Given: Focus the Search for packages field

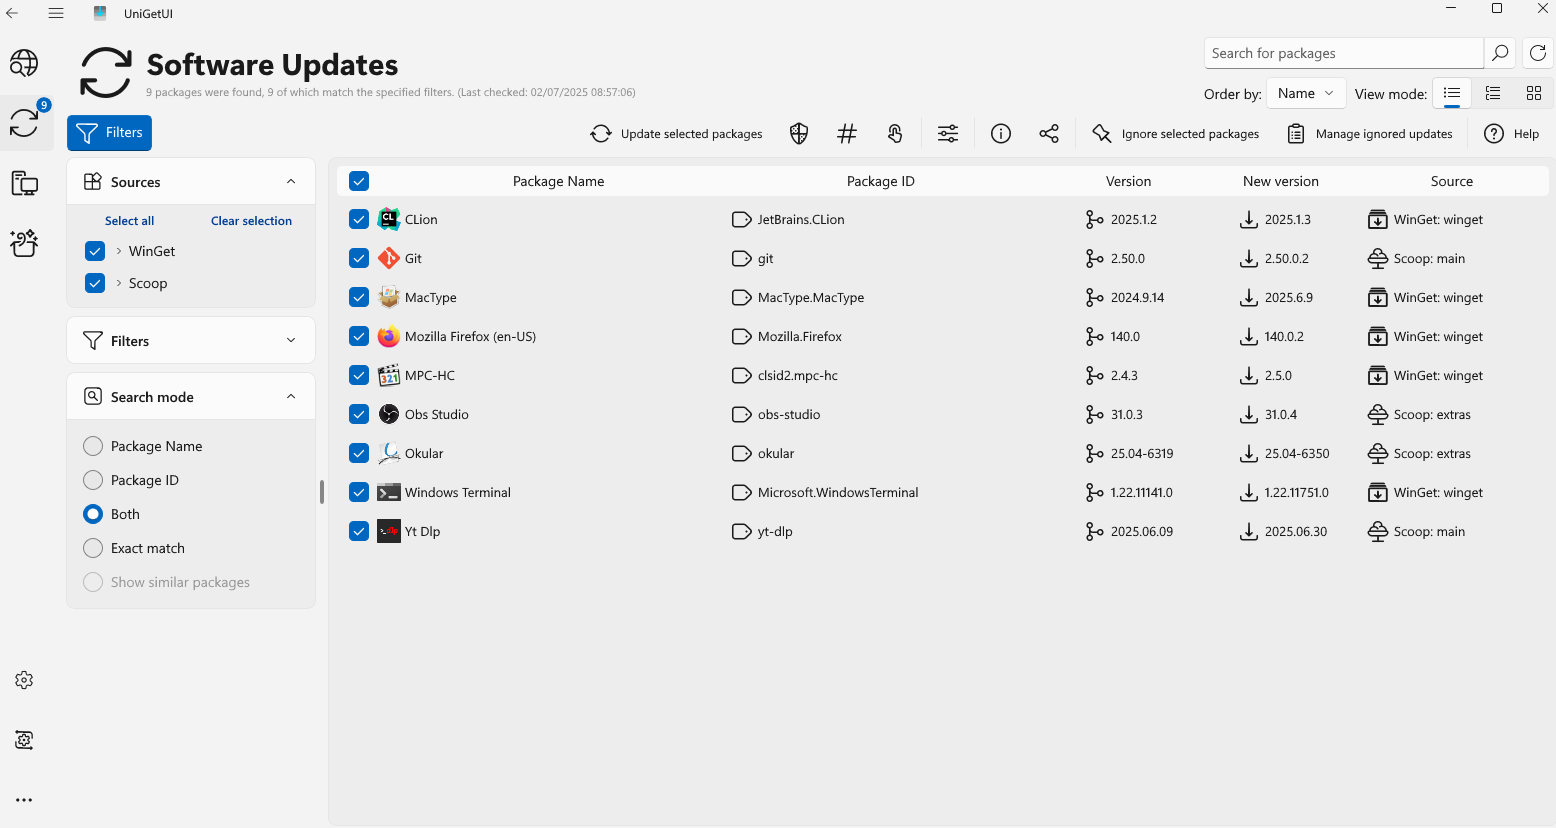Looking at the screenshot, I should click(1344, 53).
